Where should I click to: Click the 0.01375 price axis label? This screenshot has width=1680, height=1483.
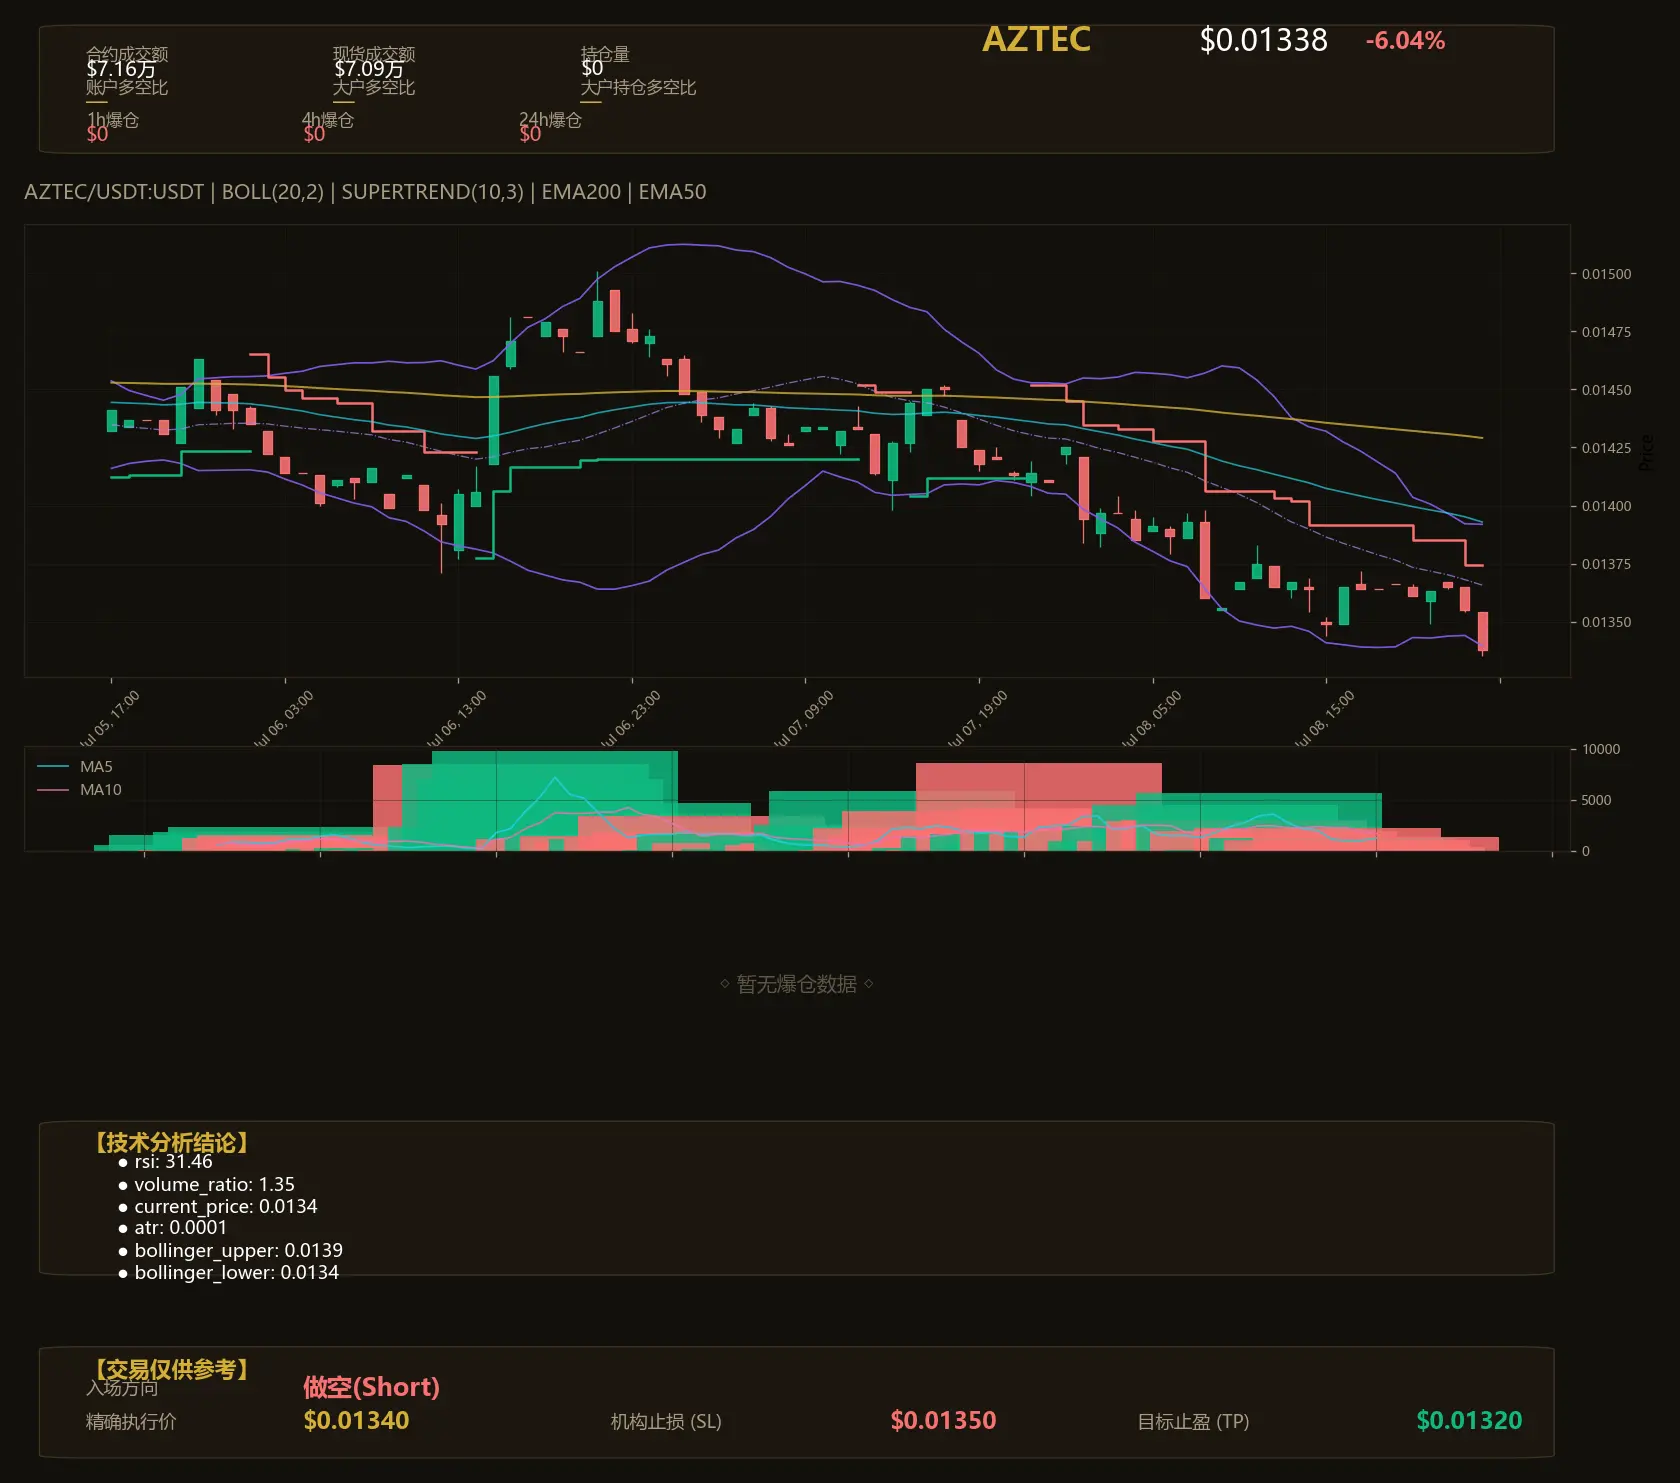[1606, 564]
